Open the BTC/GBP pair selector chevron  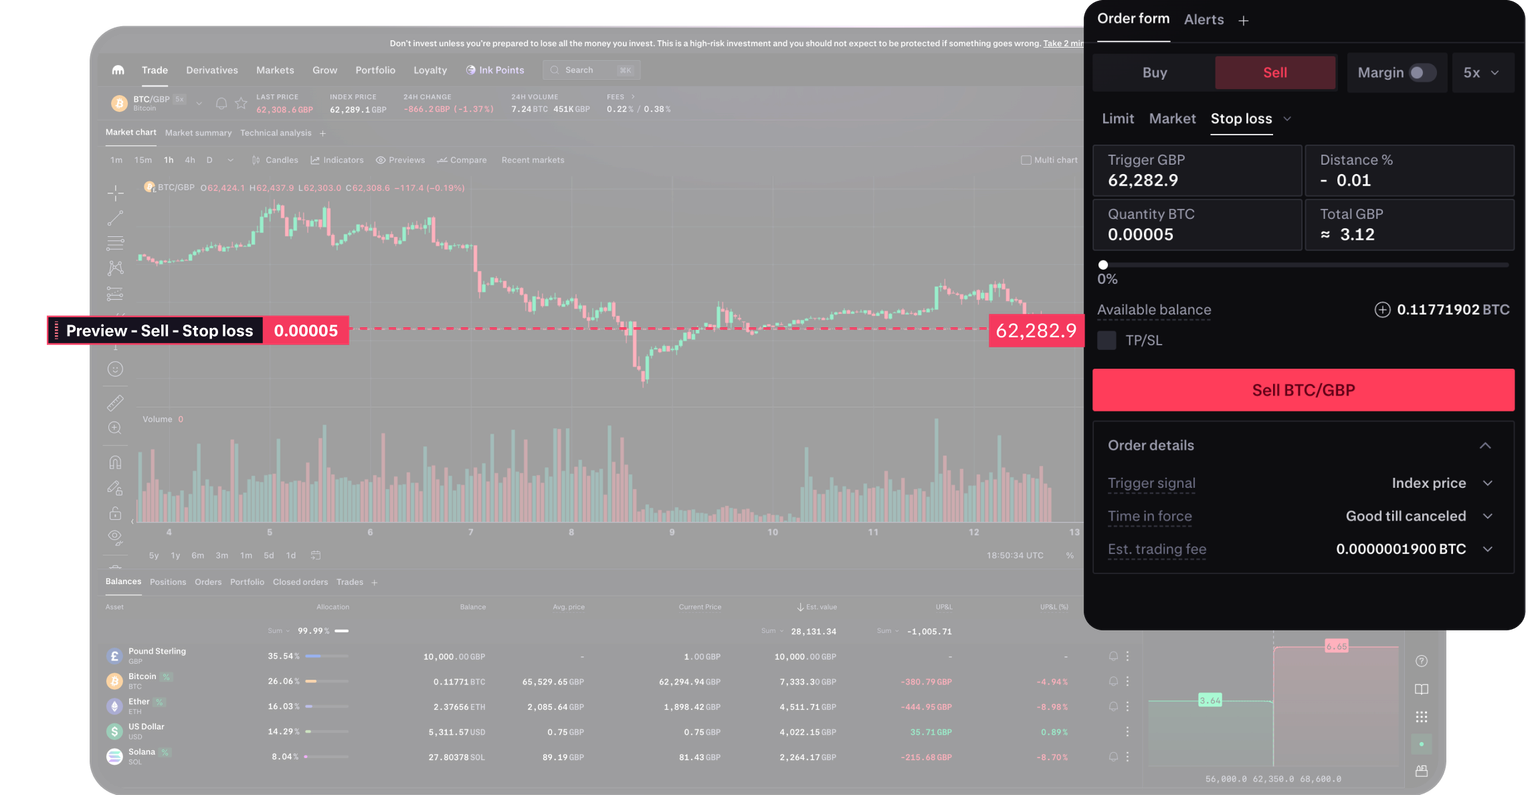[199, 103]
